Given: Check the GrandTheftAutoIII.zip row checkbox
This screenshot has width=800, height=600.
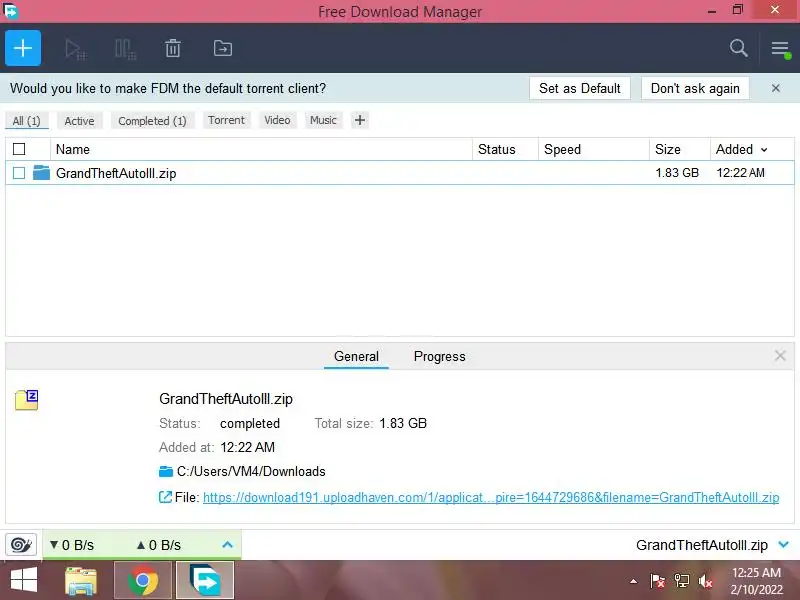Looking at the screenshot, I should coord(19,173).
